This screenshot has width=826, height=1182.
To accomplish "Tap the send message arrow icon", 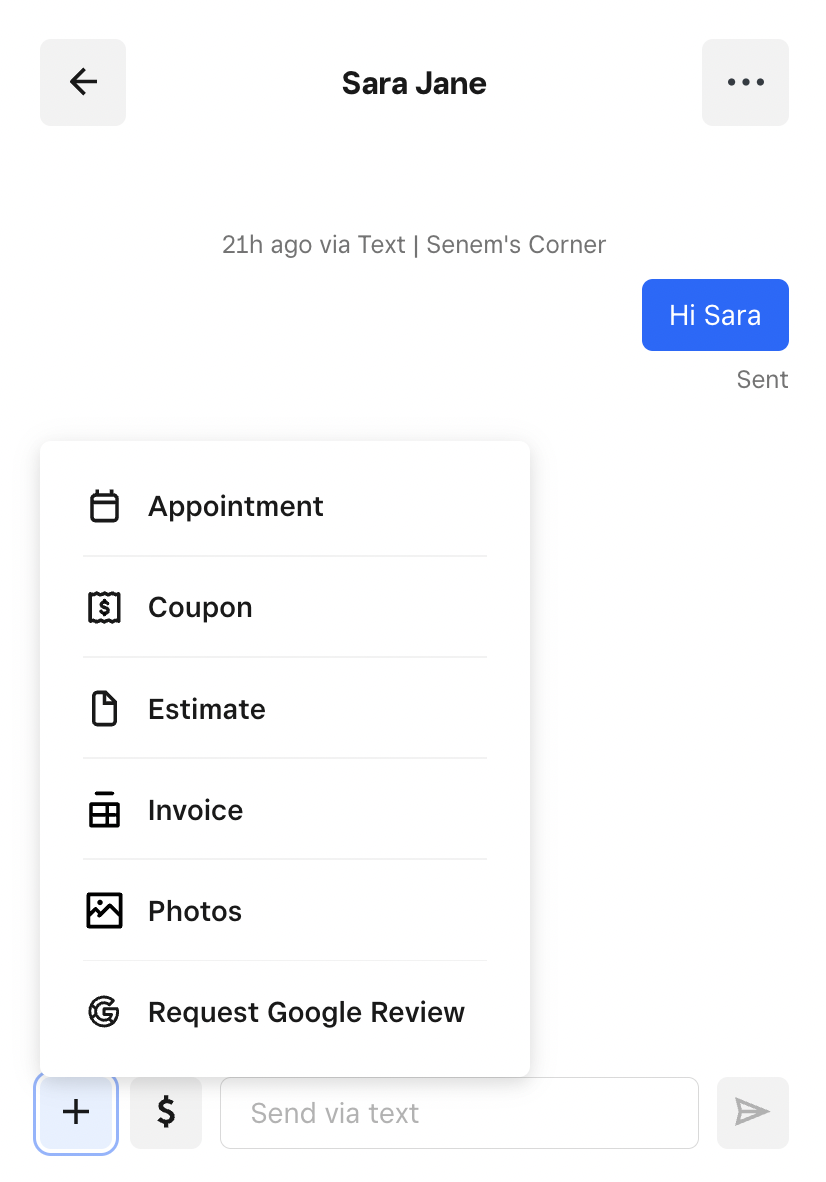I will [x=752, y=1112].
